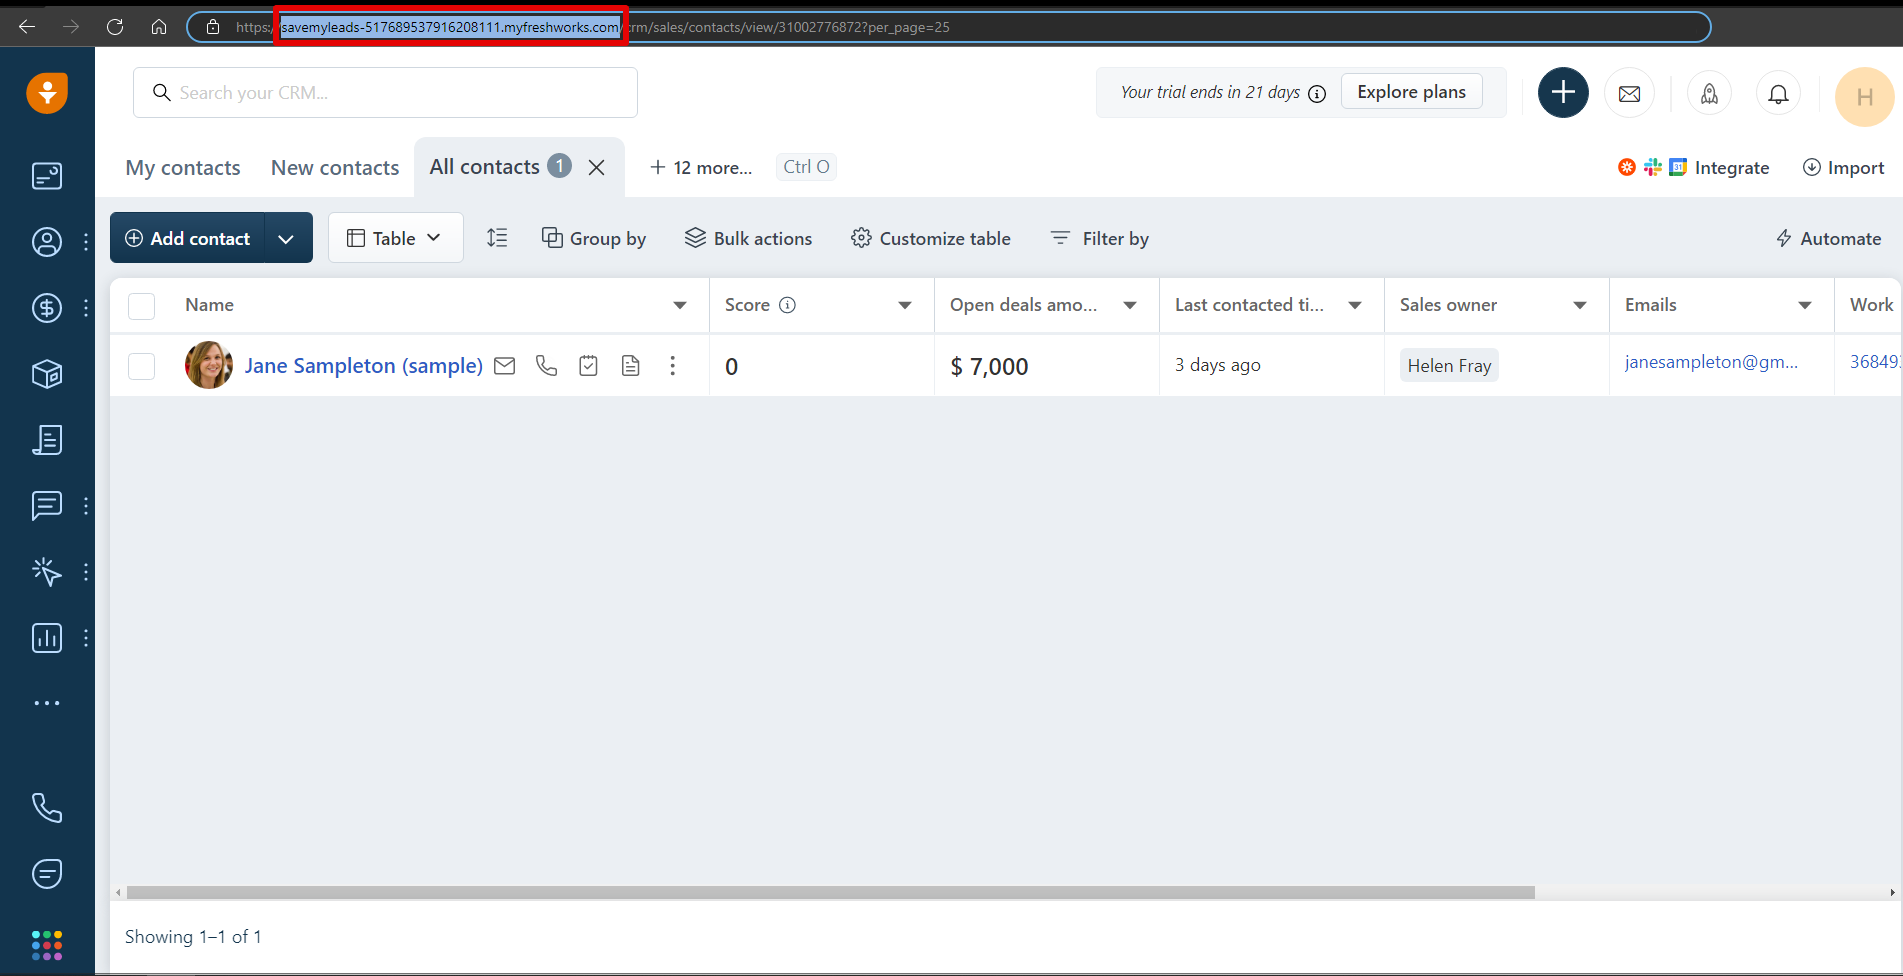Open the dashboard icon in left sidebar
This screenshot has width=1903, height=976.
click(47, 176)
